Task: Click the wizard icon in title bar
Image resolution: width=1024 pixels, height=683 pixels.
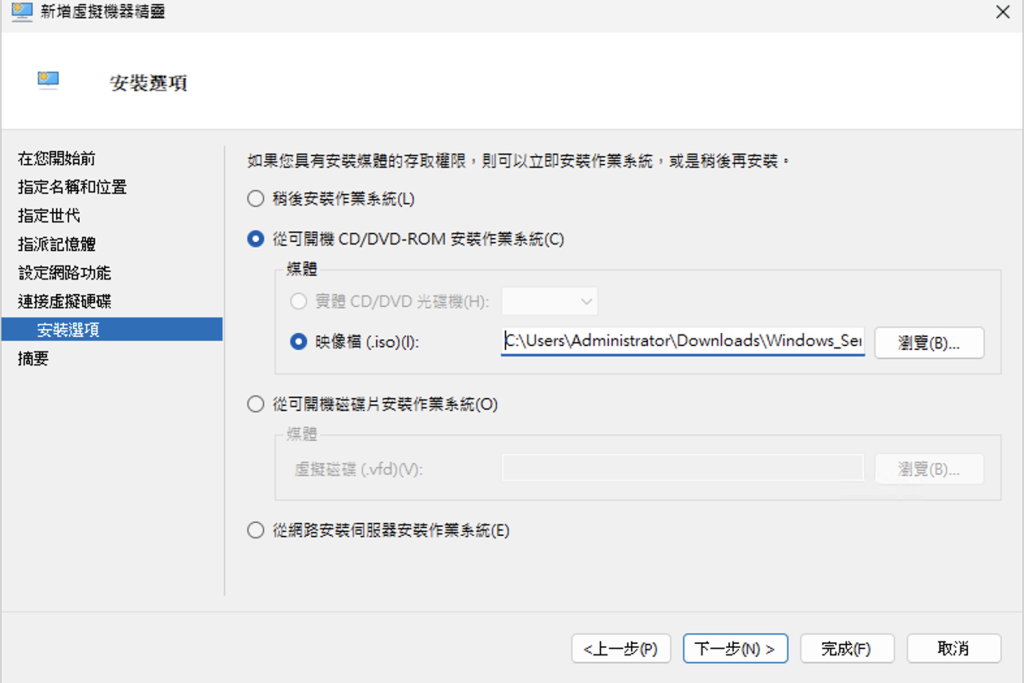Action: coord(21,12)
